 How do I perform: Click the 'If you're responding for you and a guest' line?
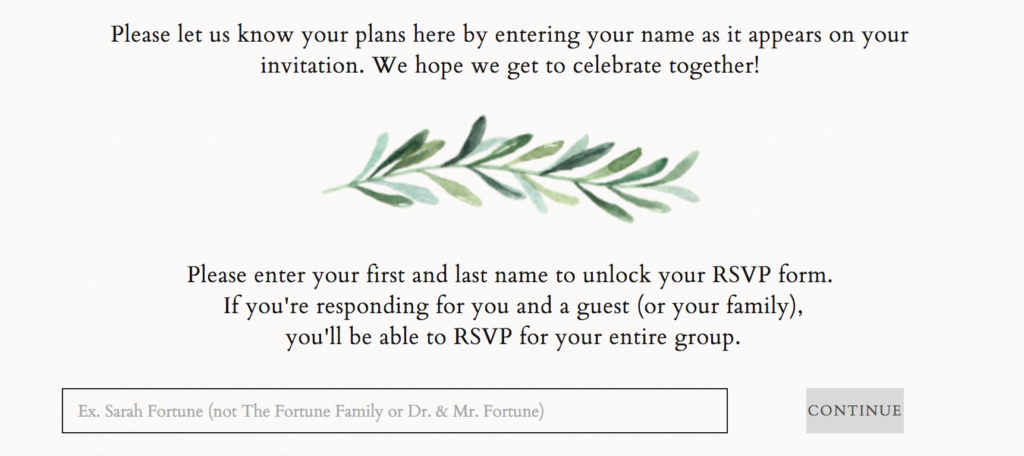(x=513, y=306)
